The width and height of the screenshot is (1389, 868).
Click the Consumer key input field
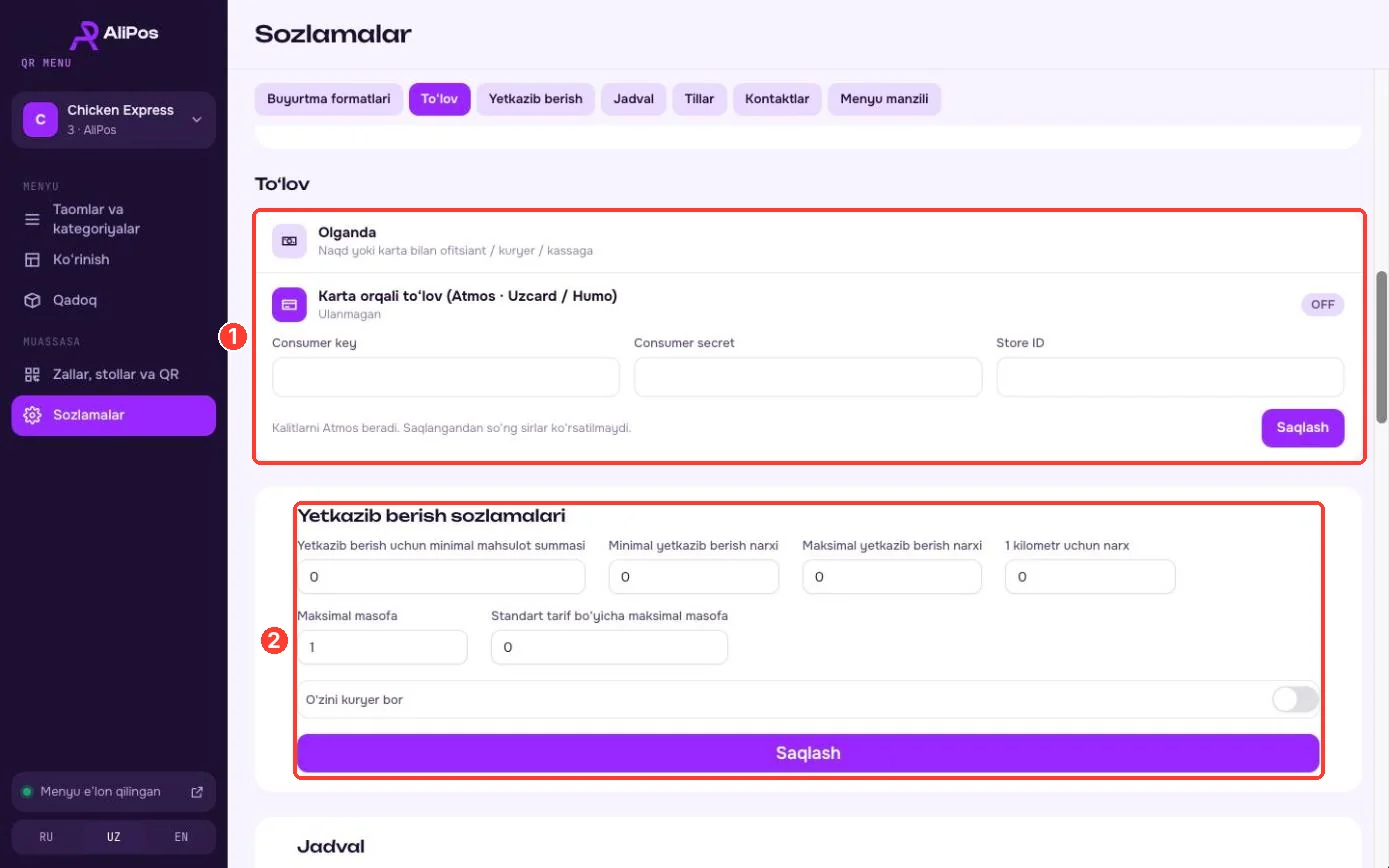pos(446,378)
